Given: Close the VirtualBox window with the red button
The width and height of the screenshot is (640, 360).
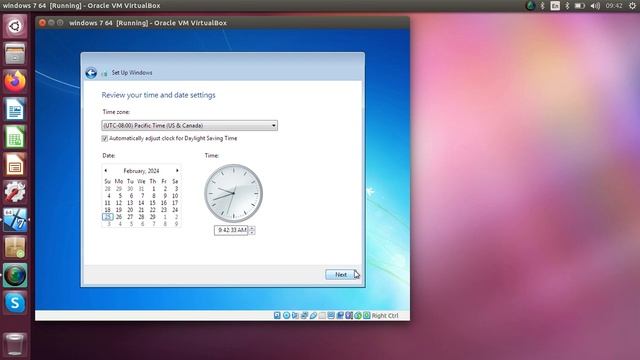Looking at the screenshot, I should coord(42,23).
